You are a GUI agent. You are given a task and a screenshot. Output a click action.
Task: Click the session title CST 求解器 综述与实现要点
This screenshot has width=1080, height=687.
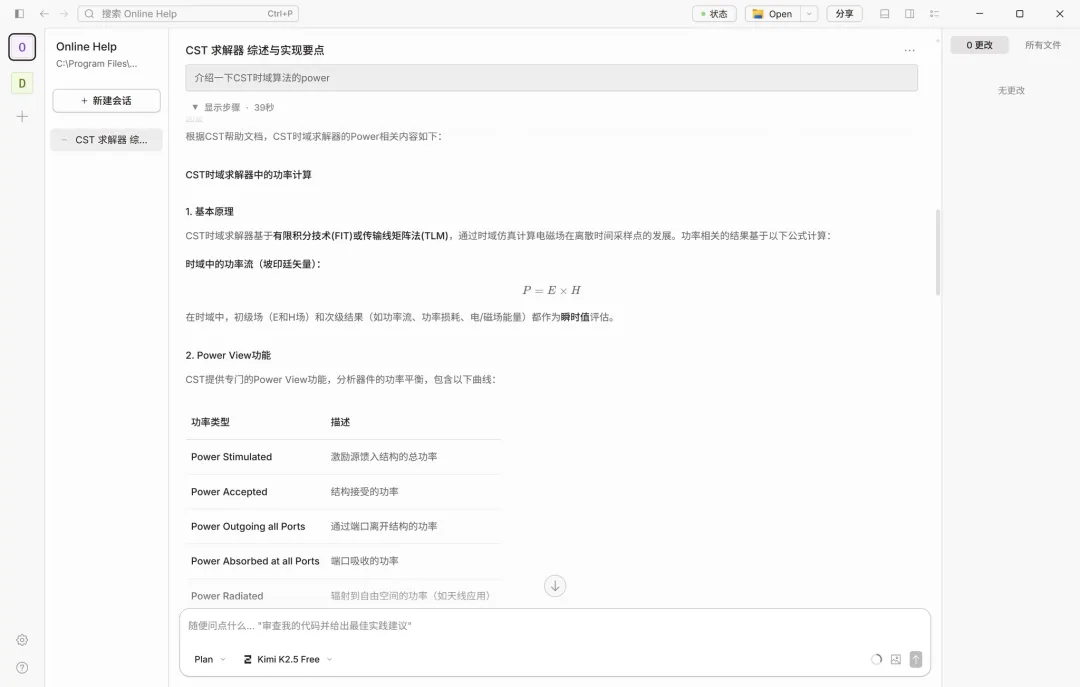[255, 50]
